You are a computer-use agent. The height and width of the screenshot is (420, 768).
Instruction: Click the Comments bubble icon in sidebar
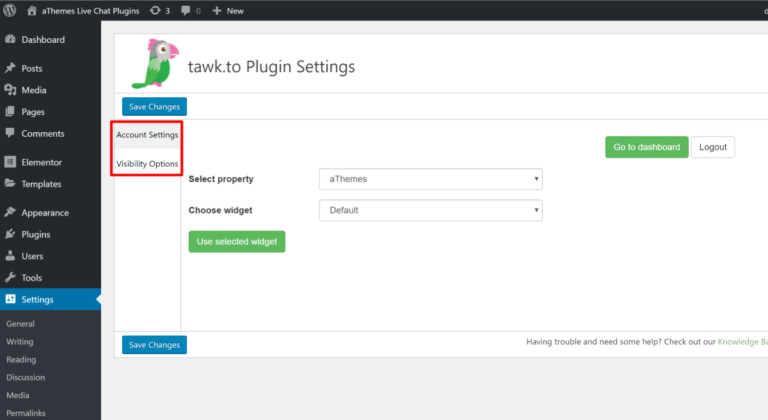point(10,133)
